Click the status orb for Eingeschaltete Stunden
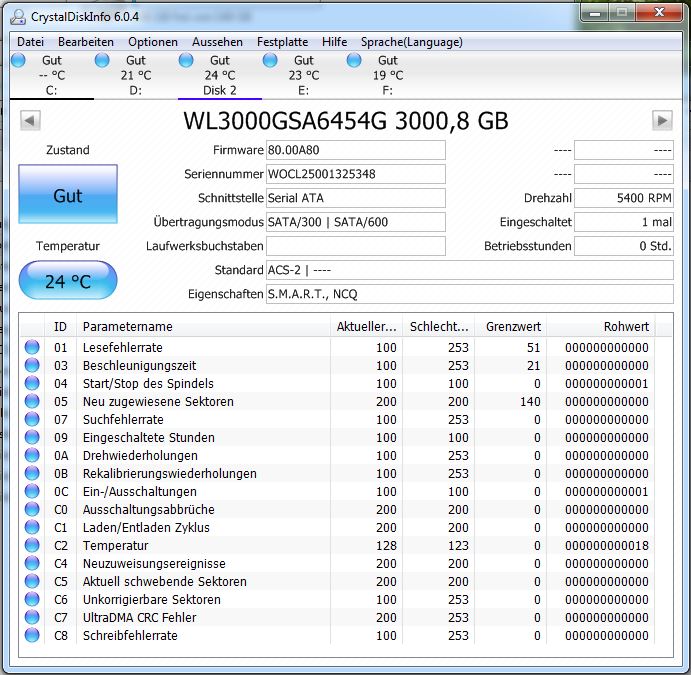 pos(32,438)
